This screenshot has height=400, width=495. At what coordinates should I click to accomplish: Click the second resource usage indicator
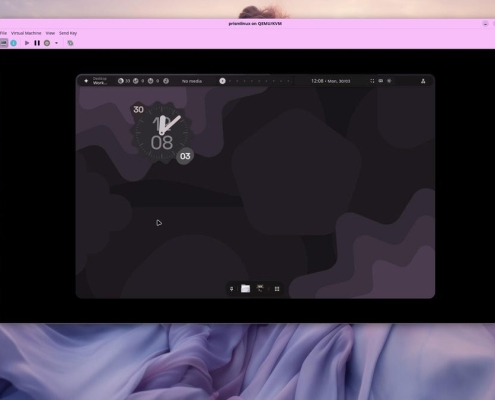pyautogui.click(x=138, y=81)
